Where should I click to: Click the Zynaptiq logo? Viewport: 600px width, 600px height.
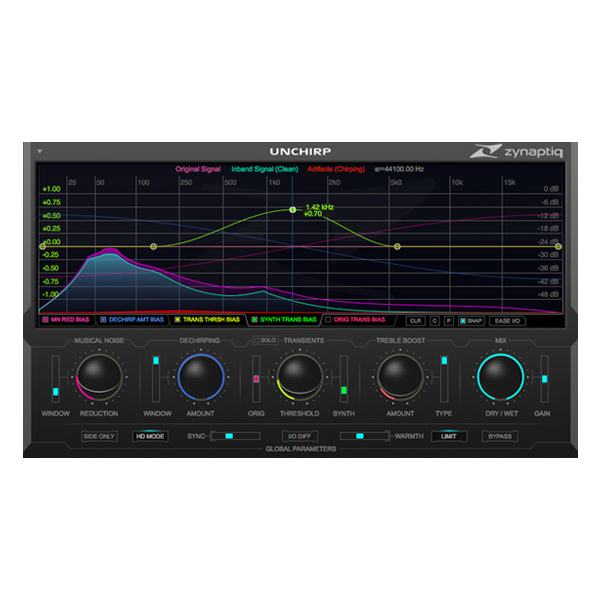(x=516, y=152)
